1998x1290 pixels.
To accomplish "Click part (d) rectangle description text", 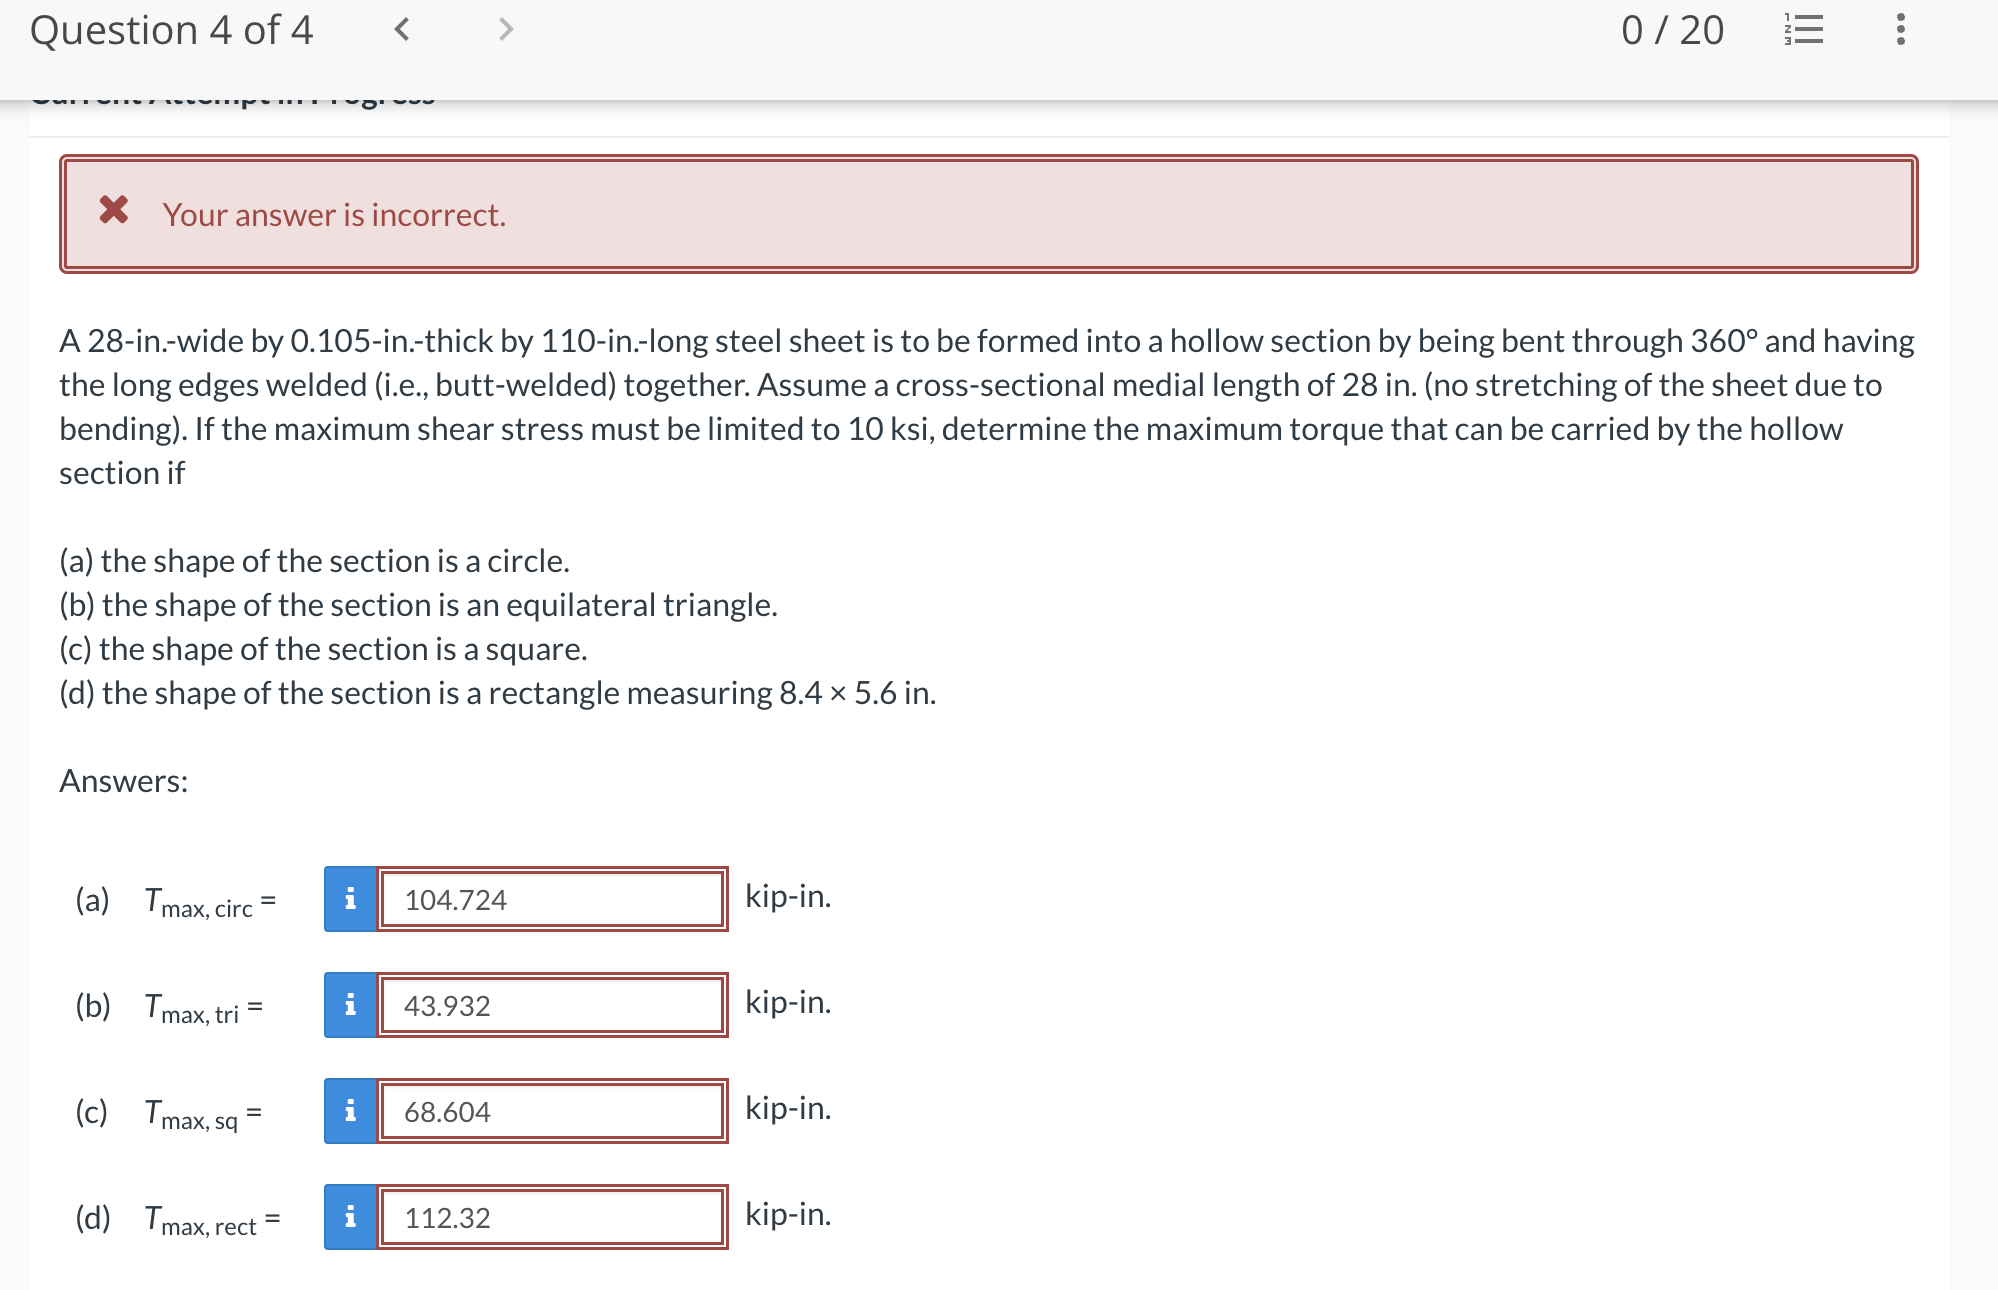I will click(497, 693).
